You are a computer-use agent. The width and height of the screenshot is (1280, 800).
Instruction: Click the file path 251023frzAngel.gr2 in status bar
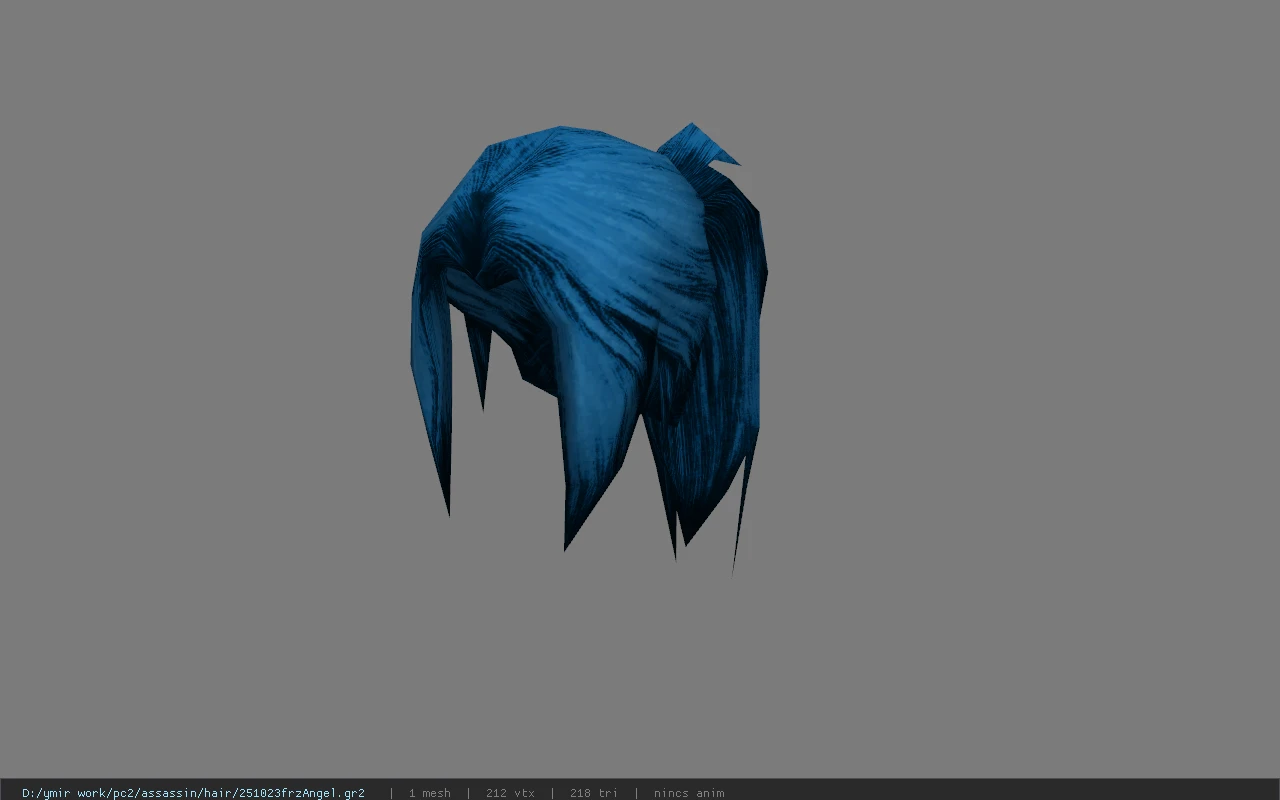click(193, 793)
